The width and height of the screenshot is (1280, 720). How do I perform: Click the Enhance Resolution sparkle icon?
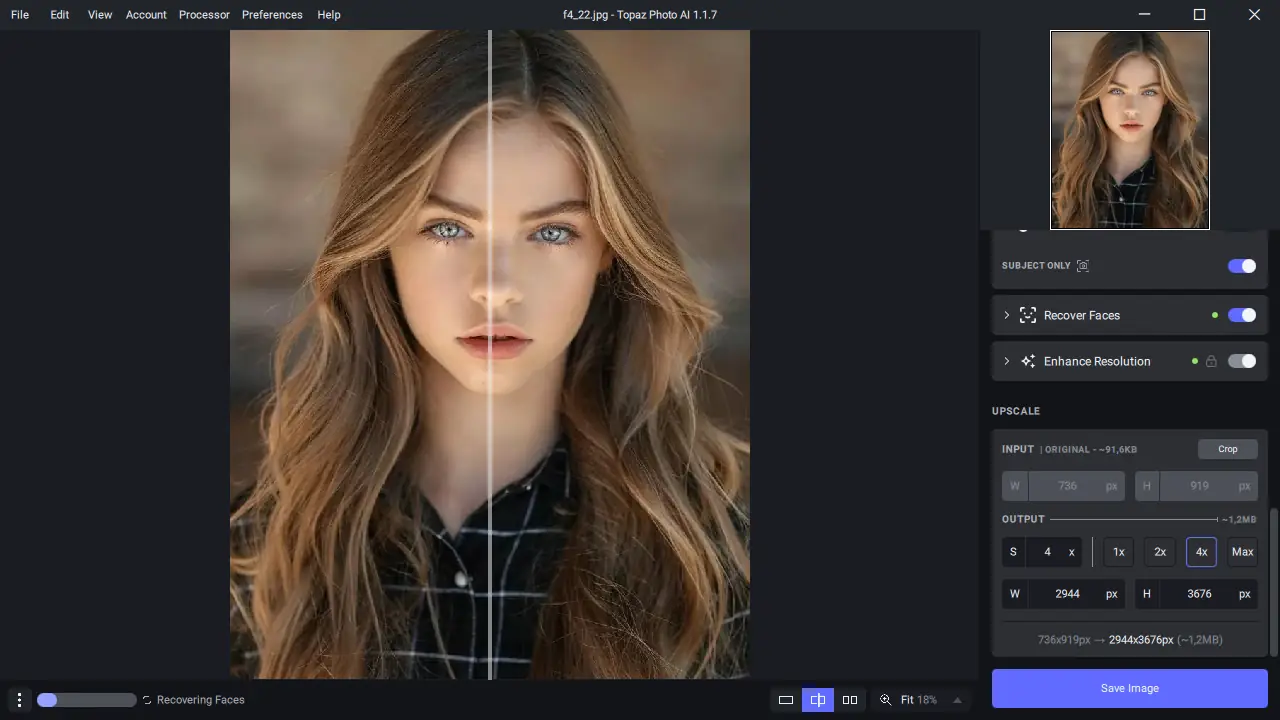click(x=1028, y=361)
